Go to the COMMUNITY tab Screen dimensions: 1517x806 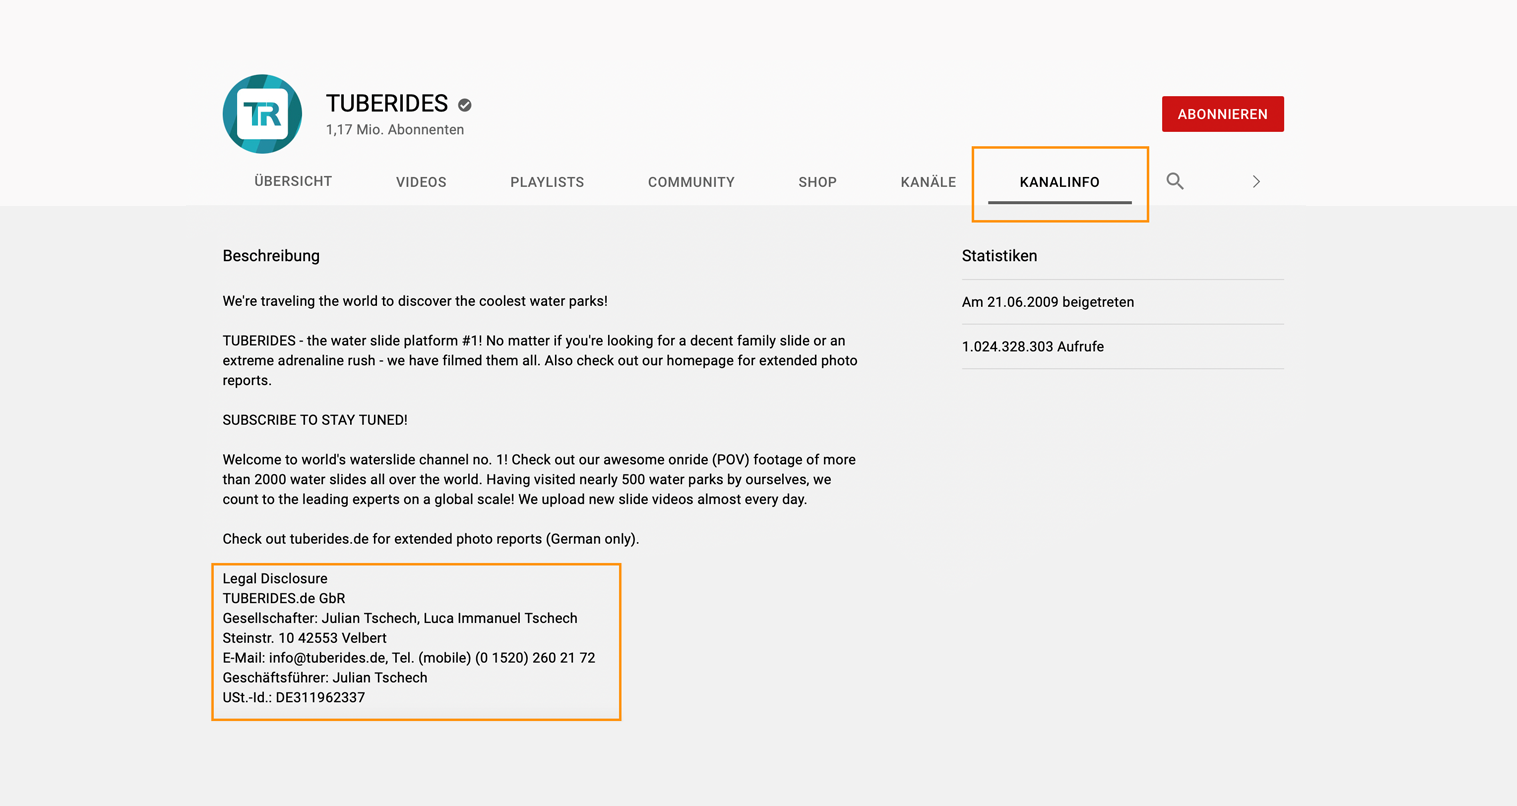coord(691,182)
